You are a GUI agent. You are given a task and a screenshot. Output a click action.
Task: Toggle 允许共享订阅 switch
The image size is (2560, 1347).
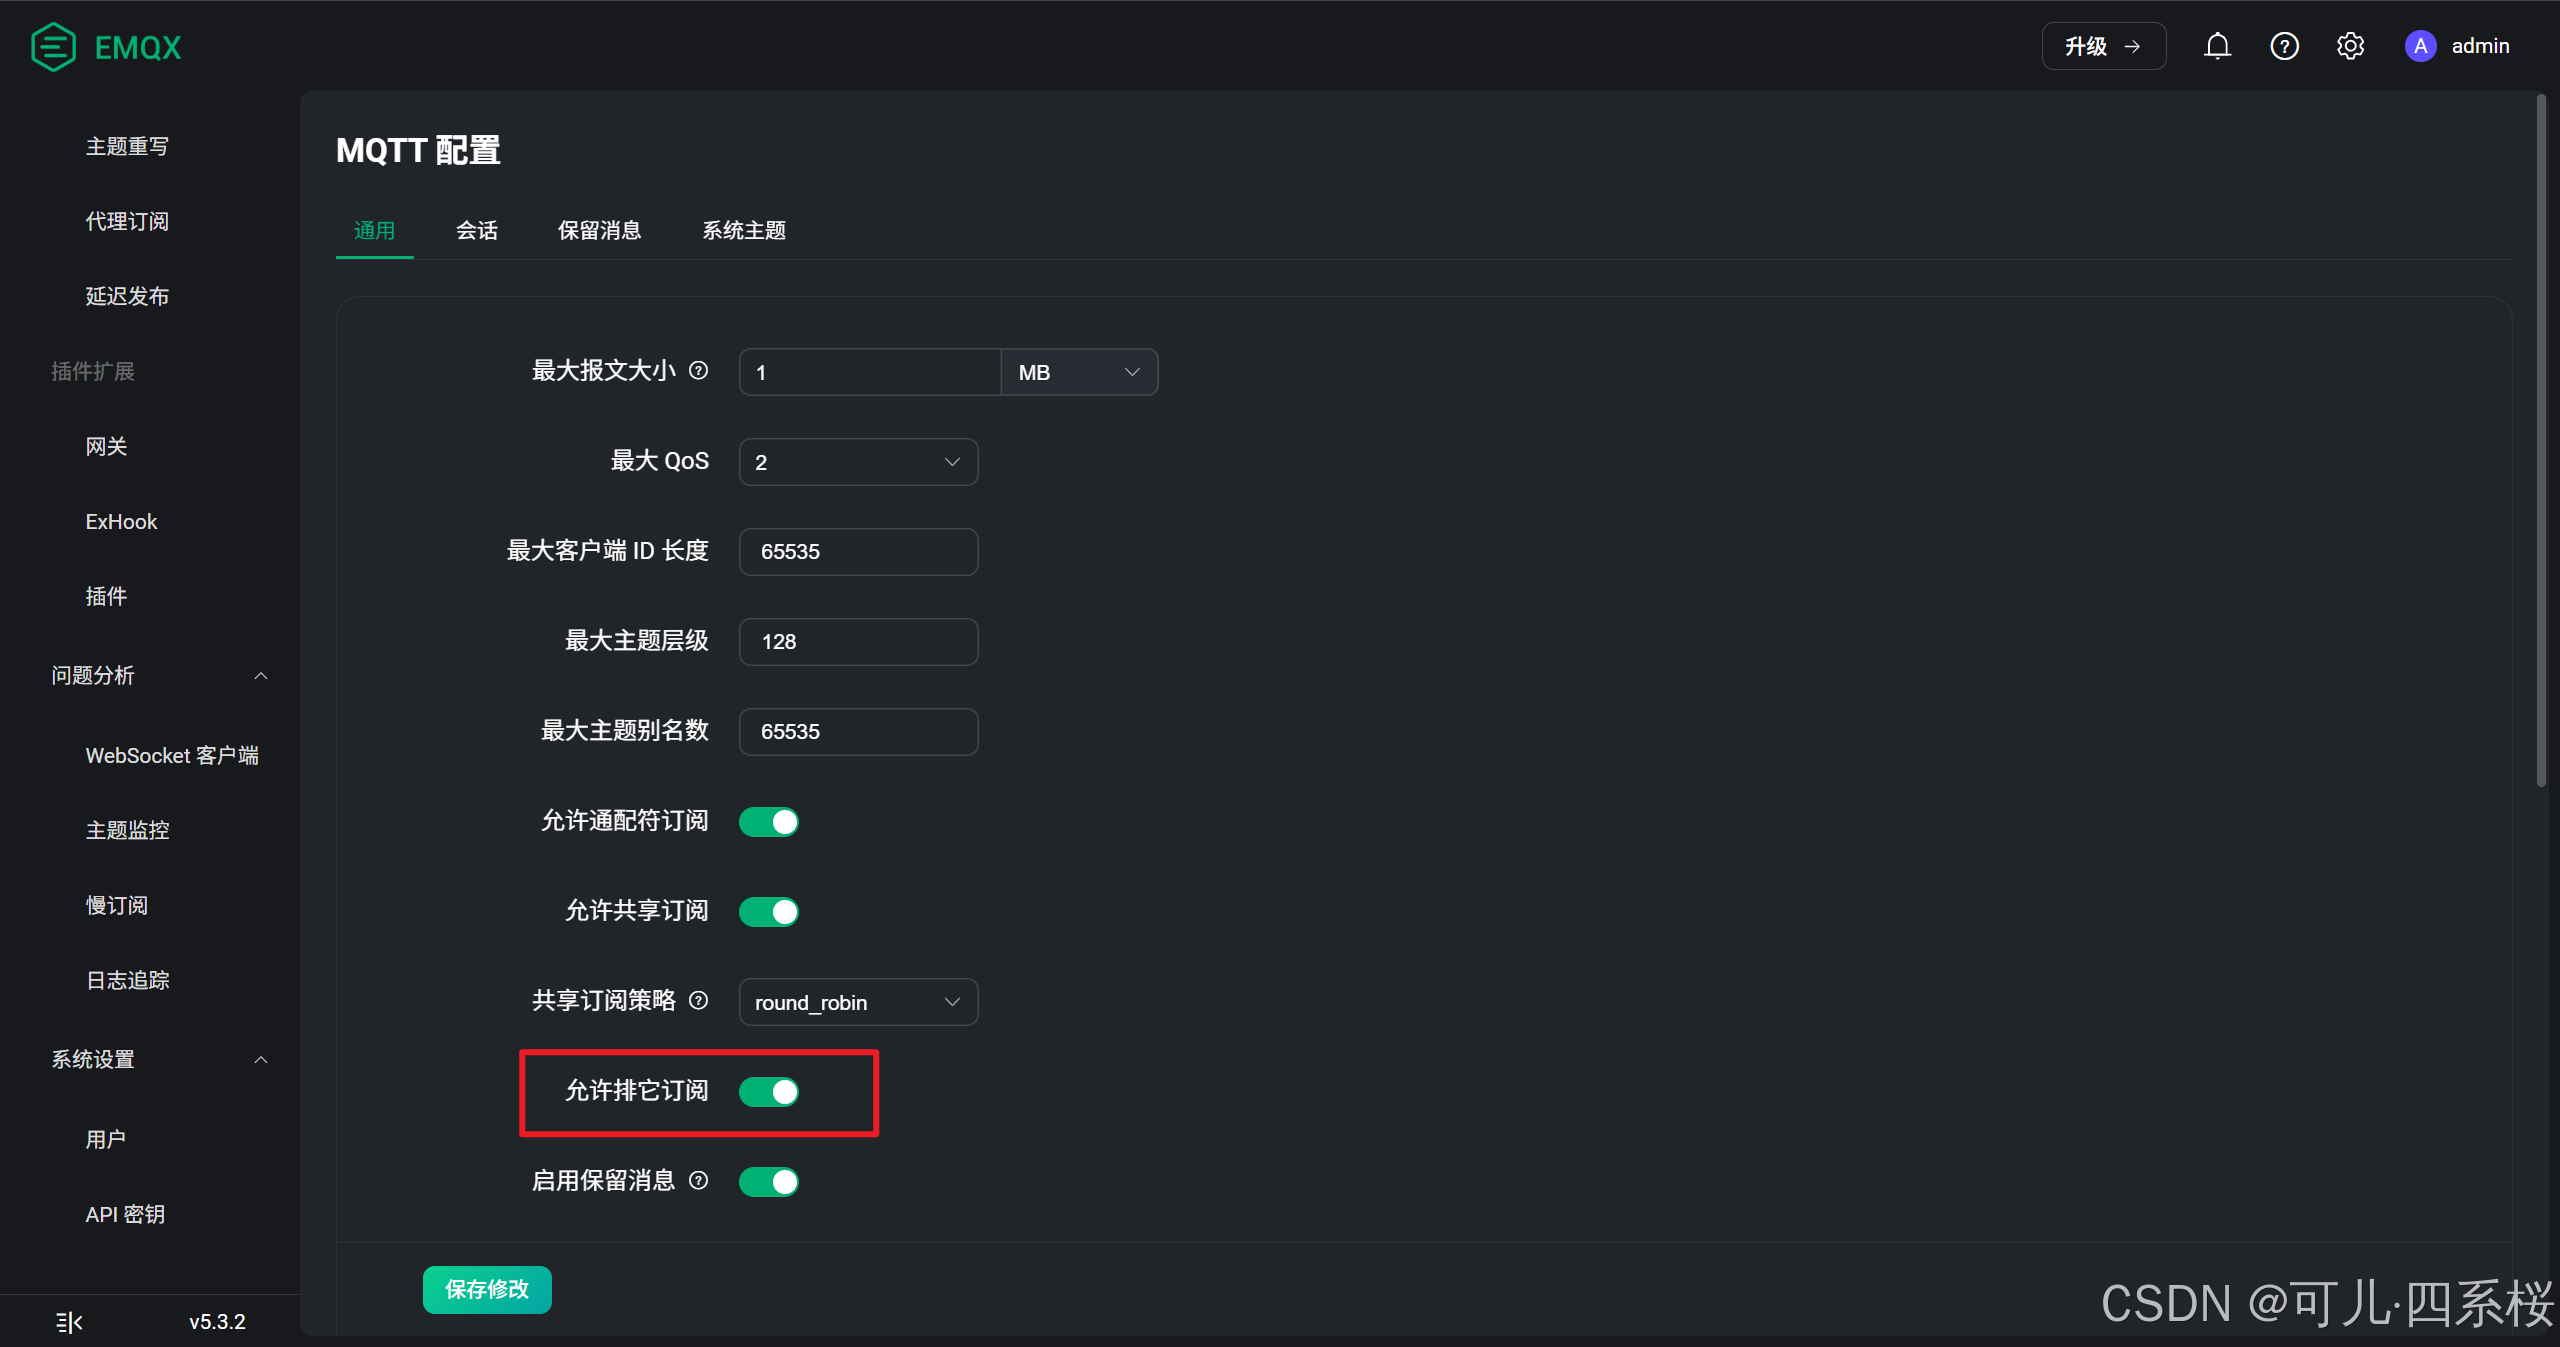768,912
